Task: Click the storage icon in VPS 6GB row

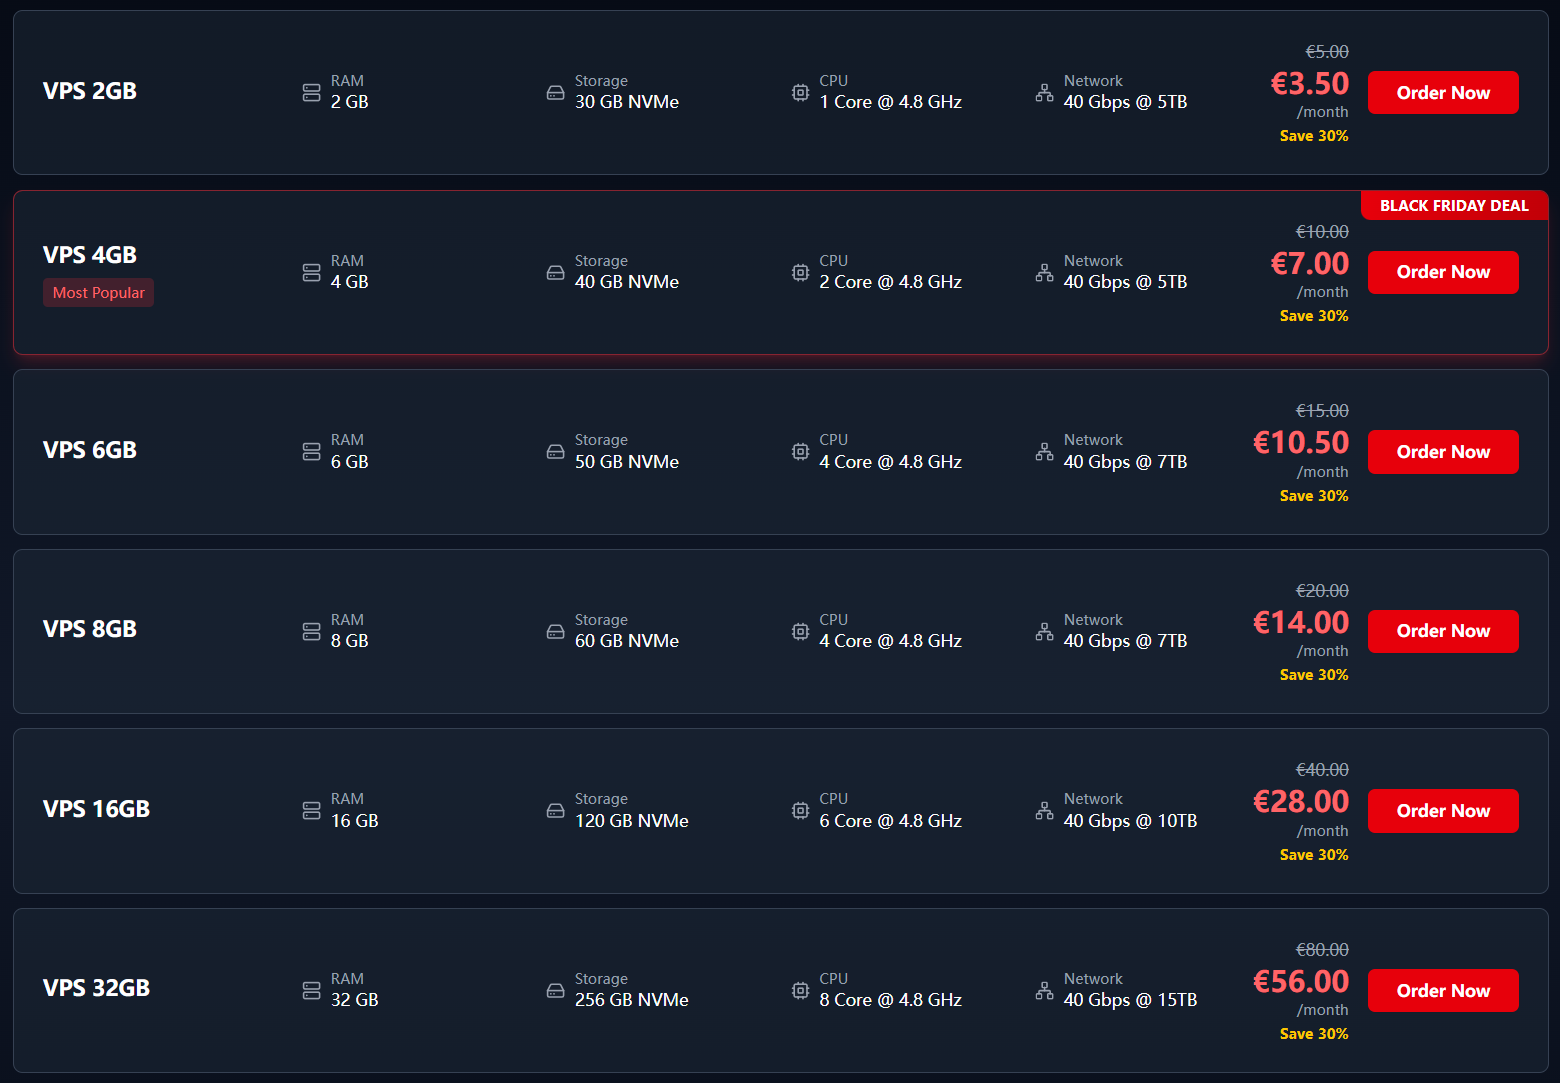Action: tap(555, 451)
